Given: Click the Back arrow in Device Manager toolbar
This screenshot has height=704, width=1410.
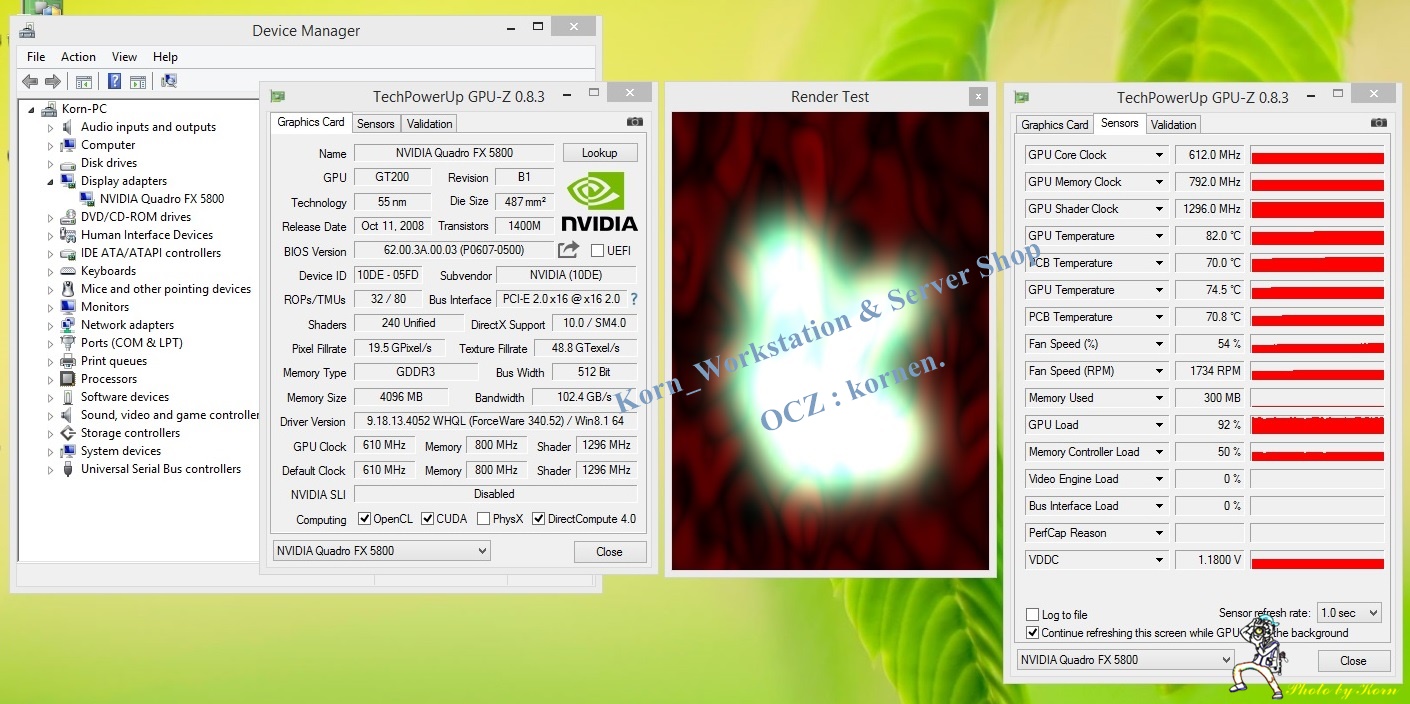Looking at the screenshot, I should (30, 82).
